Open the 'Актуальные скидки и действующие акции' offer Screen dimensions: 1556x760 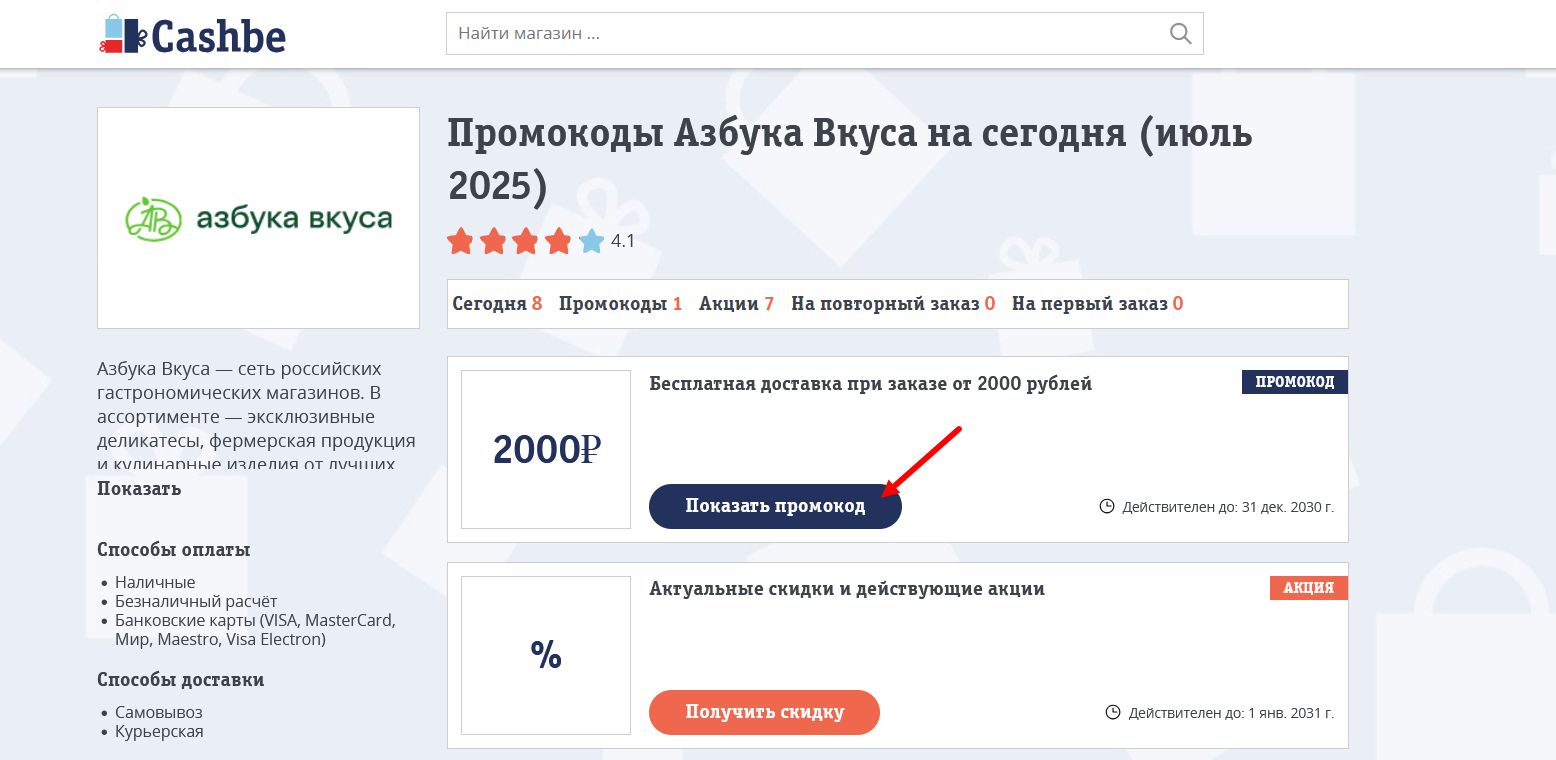(847, 589)
